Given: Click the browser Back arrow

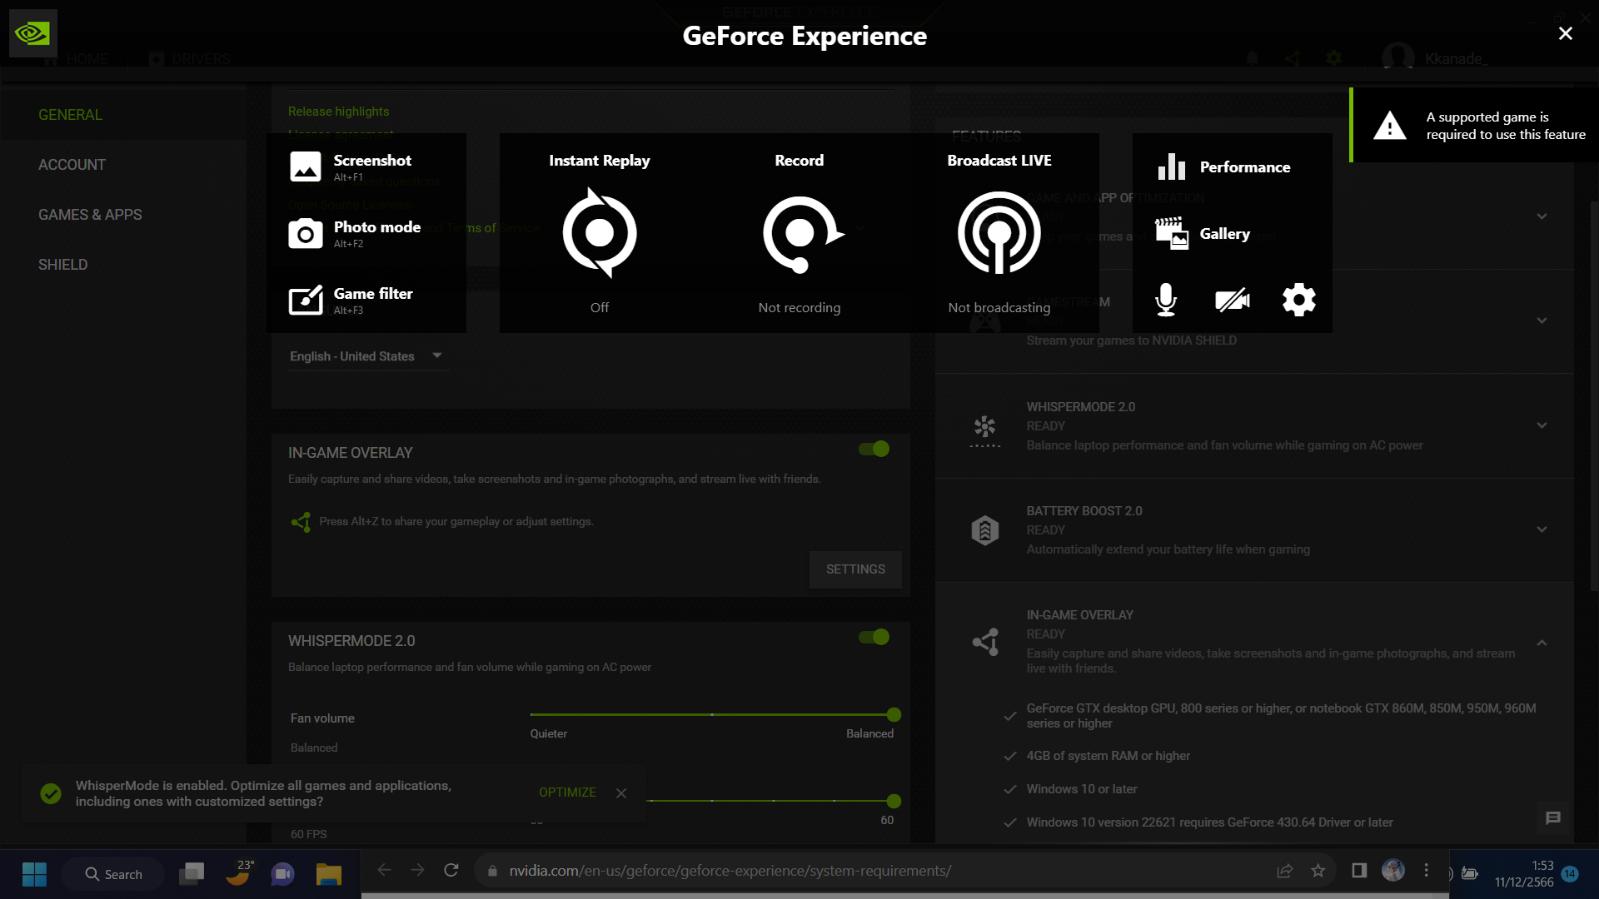Looking at the screenshot, I should (384, 870).
